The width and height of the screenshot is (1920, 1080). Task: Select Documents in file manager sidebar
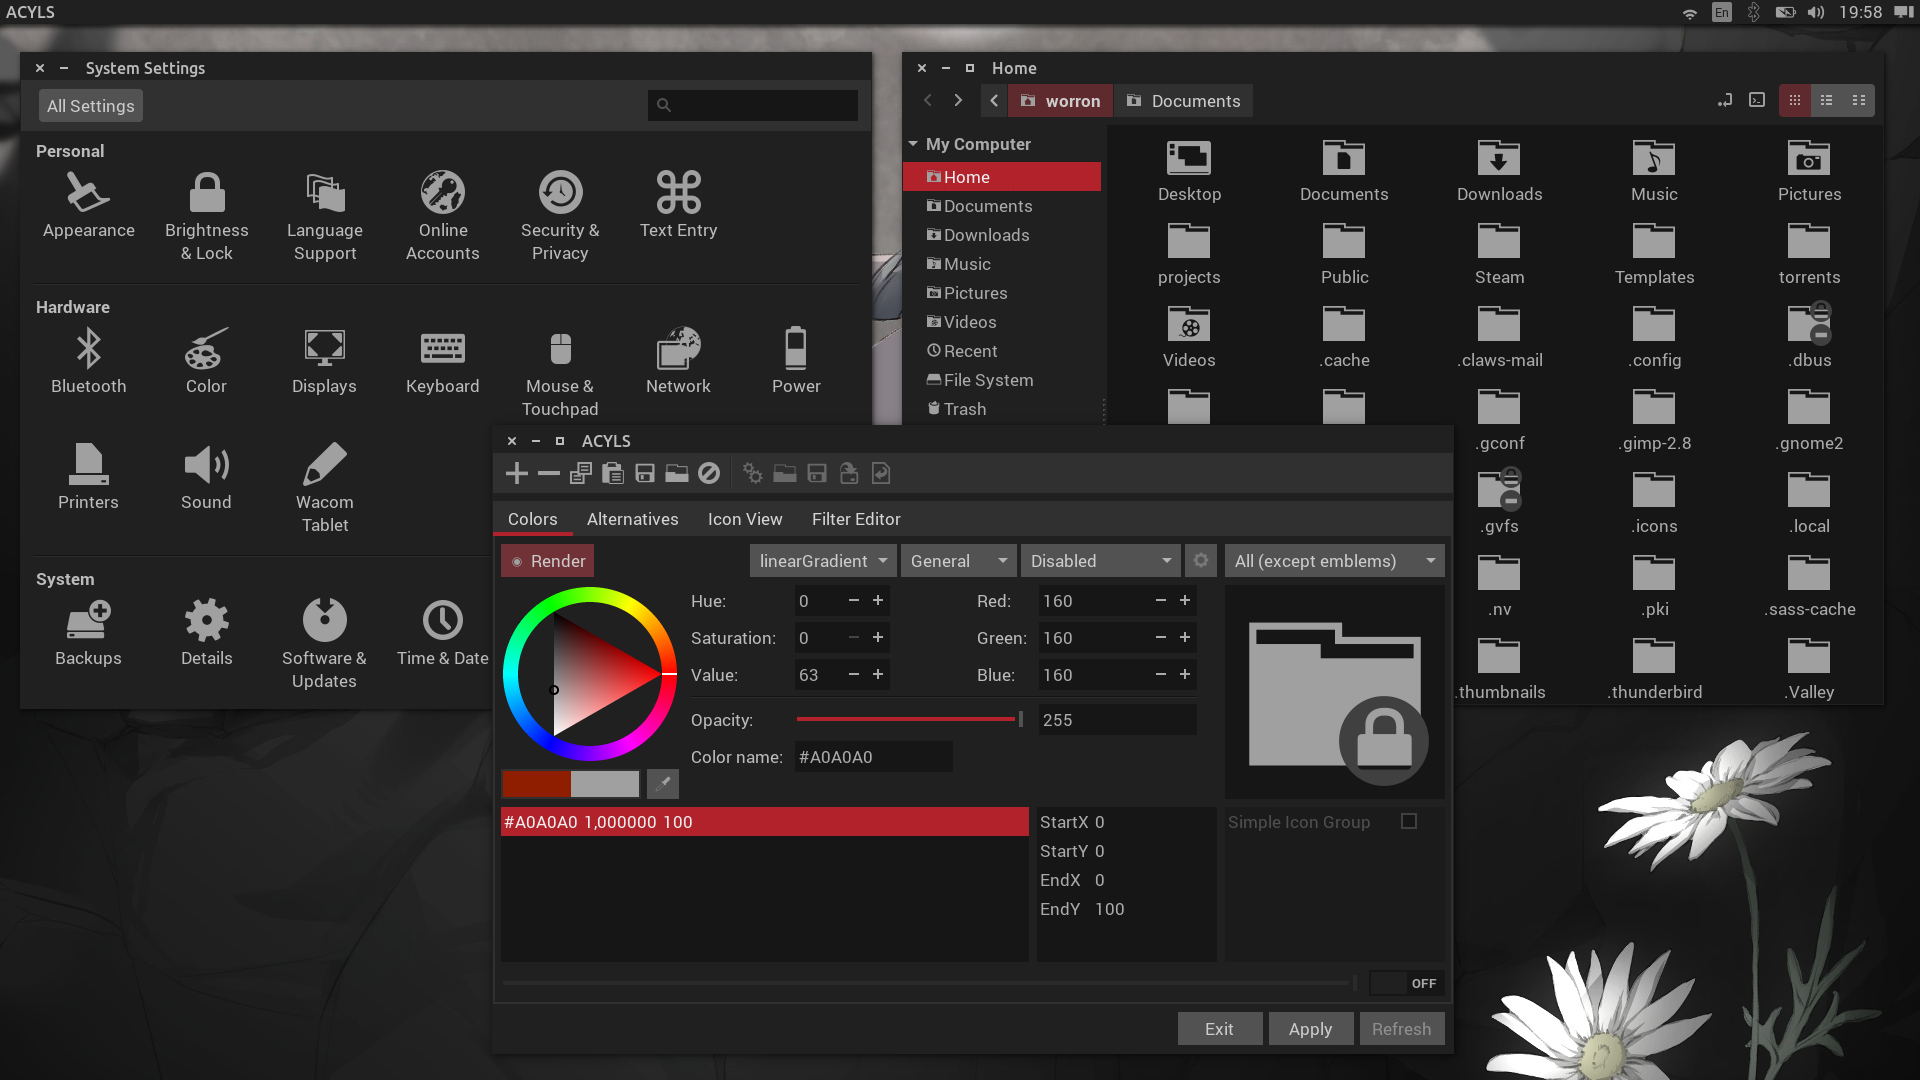click(1002, 206)
